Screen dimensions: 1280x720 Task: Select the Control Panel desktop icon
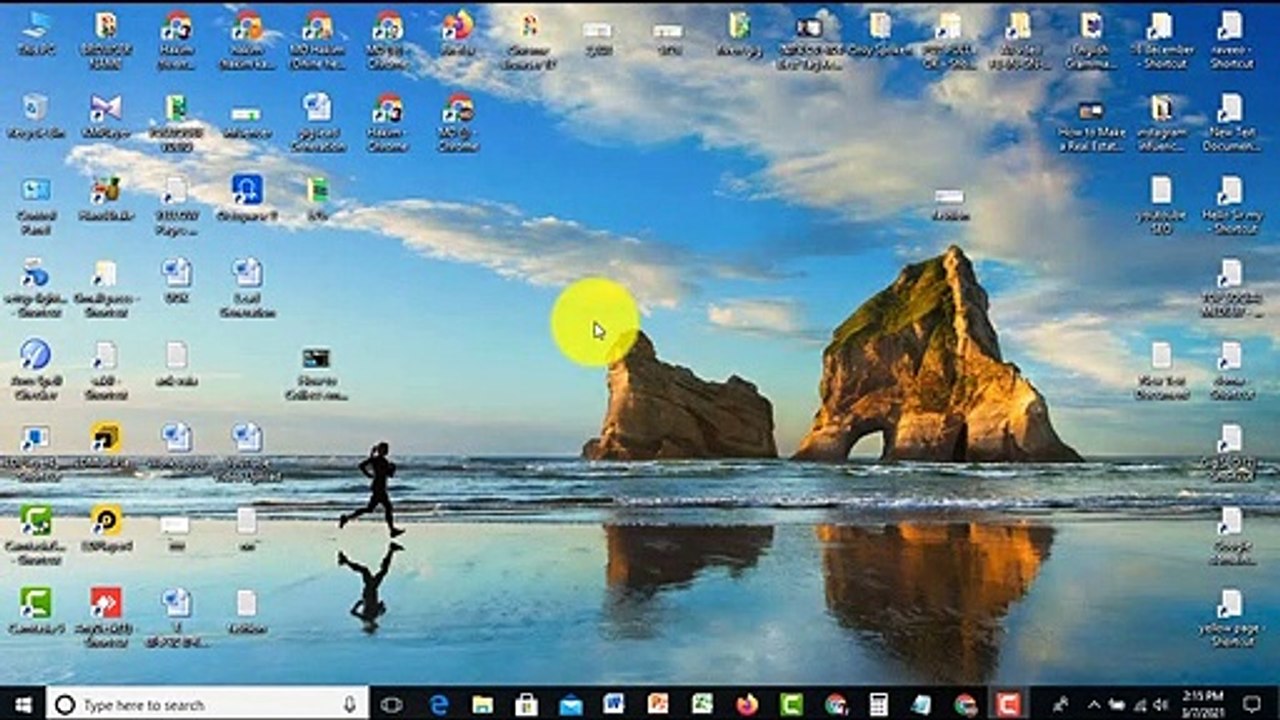pyautogui.click(x=35, y=205)
